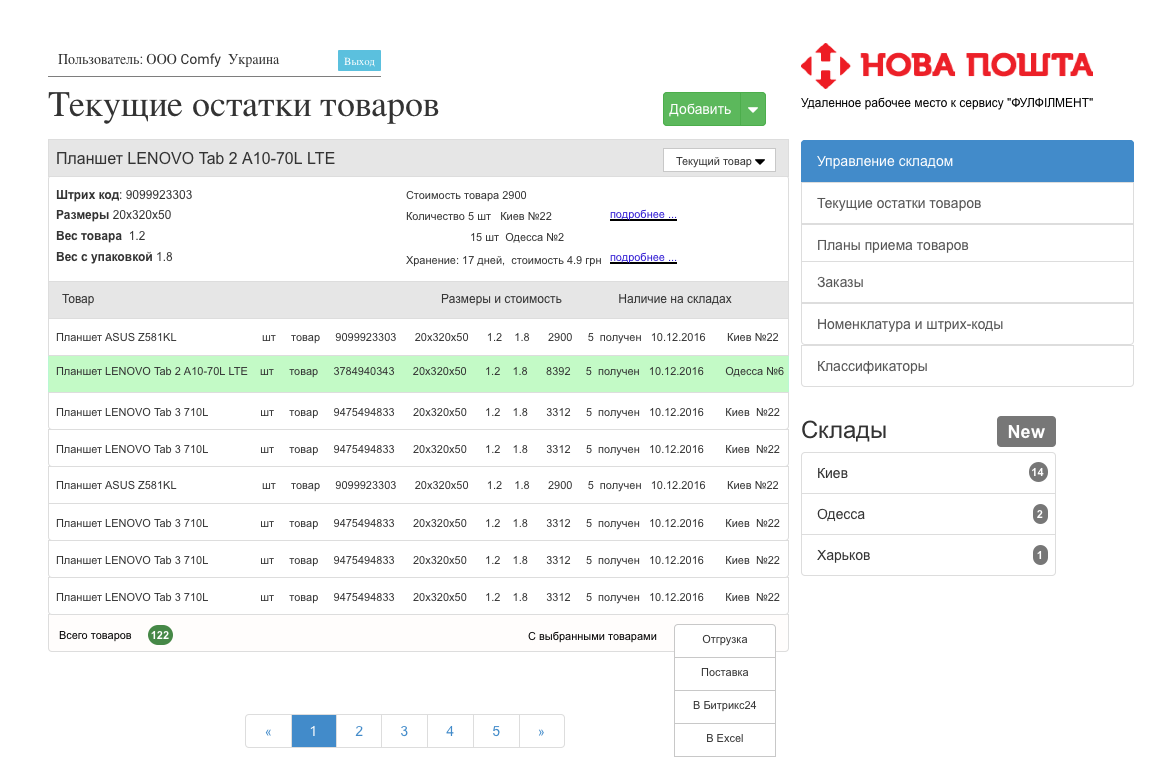Open подробнее link next to storage cost
Viewport: 1165px width, 768px height.
click(643, 258)
